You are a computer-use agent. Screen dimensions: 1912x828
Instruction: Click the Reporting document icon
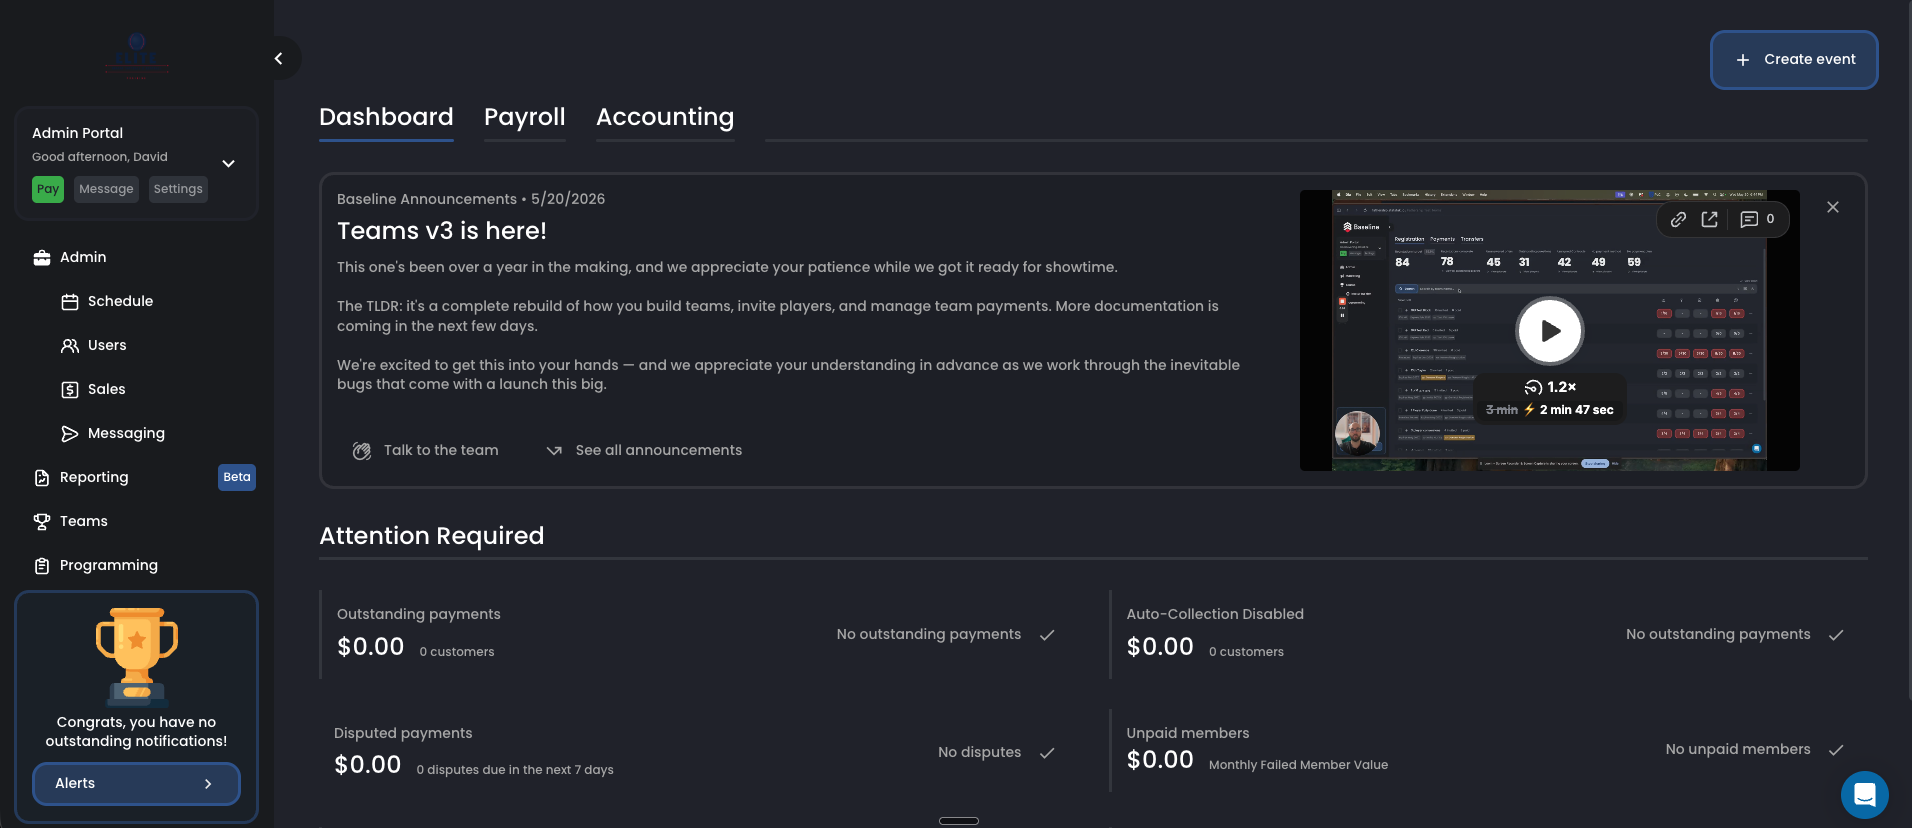click(x=42, y=478)
